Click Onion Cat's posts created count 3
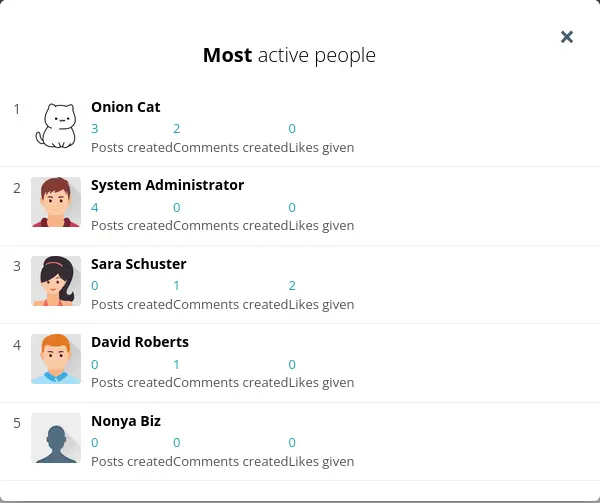Viewport: 600px width, 503px height. (95, 129)
